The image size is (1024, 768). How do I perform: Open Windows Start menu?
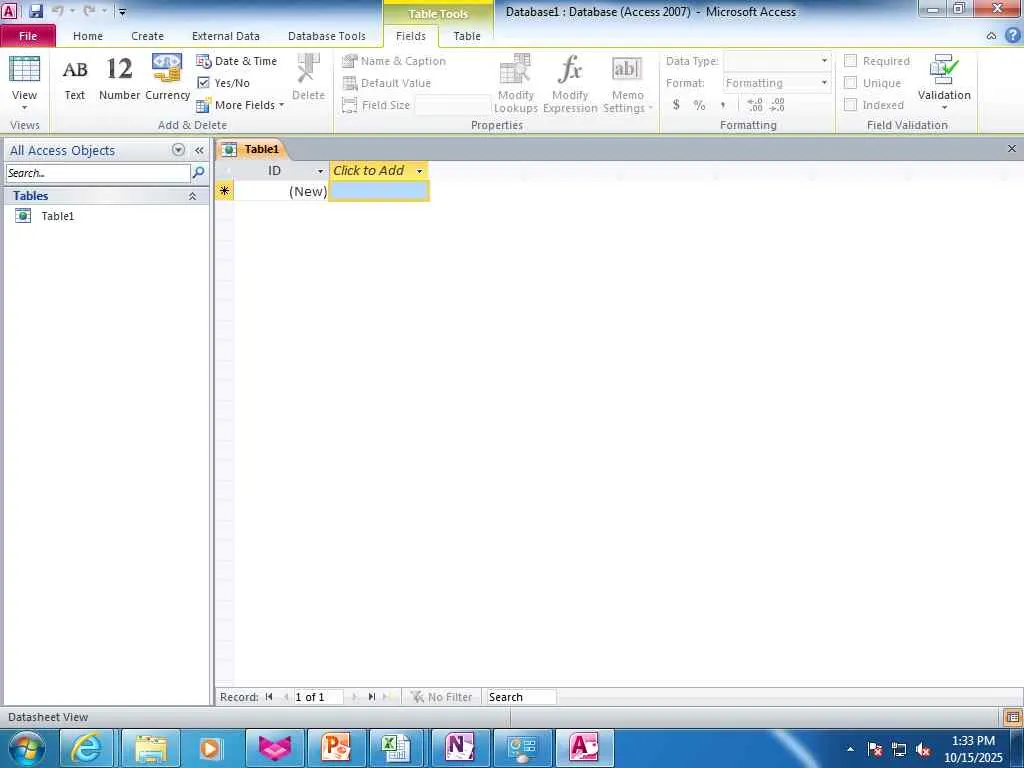click(26, 748)
